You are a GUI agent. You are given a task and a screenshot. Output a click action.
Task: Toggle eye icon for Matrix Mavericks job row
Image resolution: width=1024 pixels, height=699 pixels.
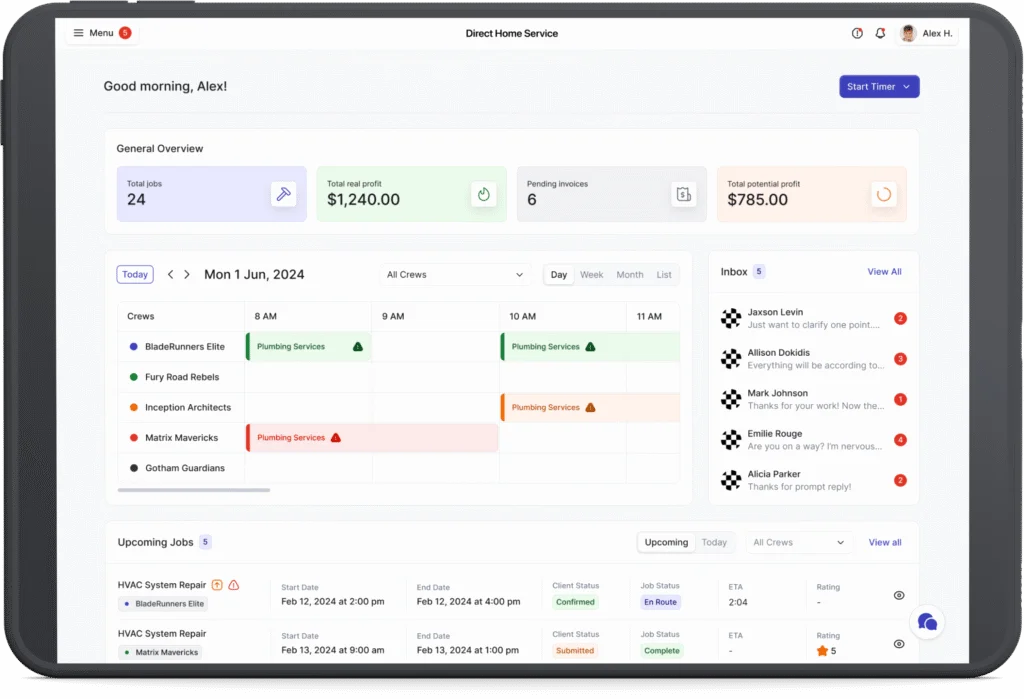898,644
